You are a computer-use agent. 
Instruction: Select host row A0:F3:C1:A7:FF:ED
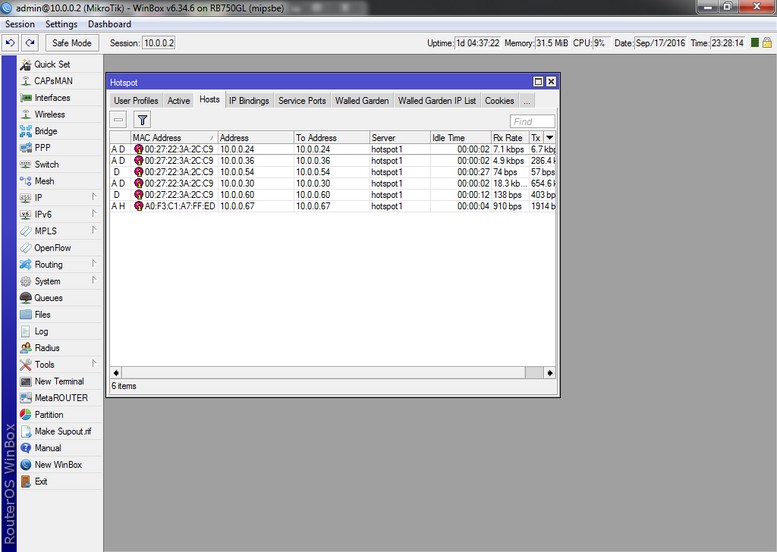coord(333,206)
